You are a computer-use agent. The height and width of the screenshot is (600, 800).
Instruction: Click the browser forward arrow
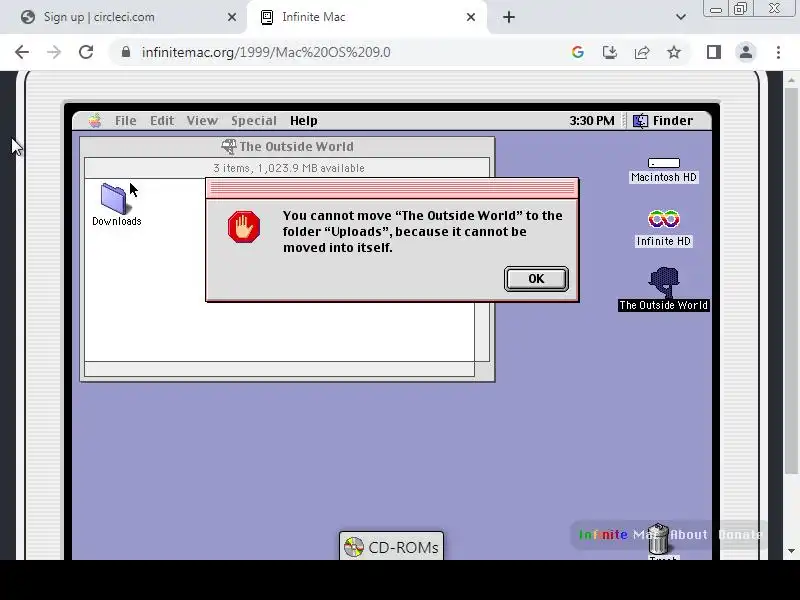coord(54,52)
